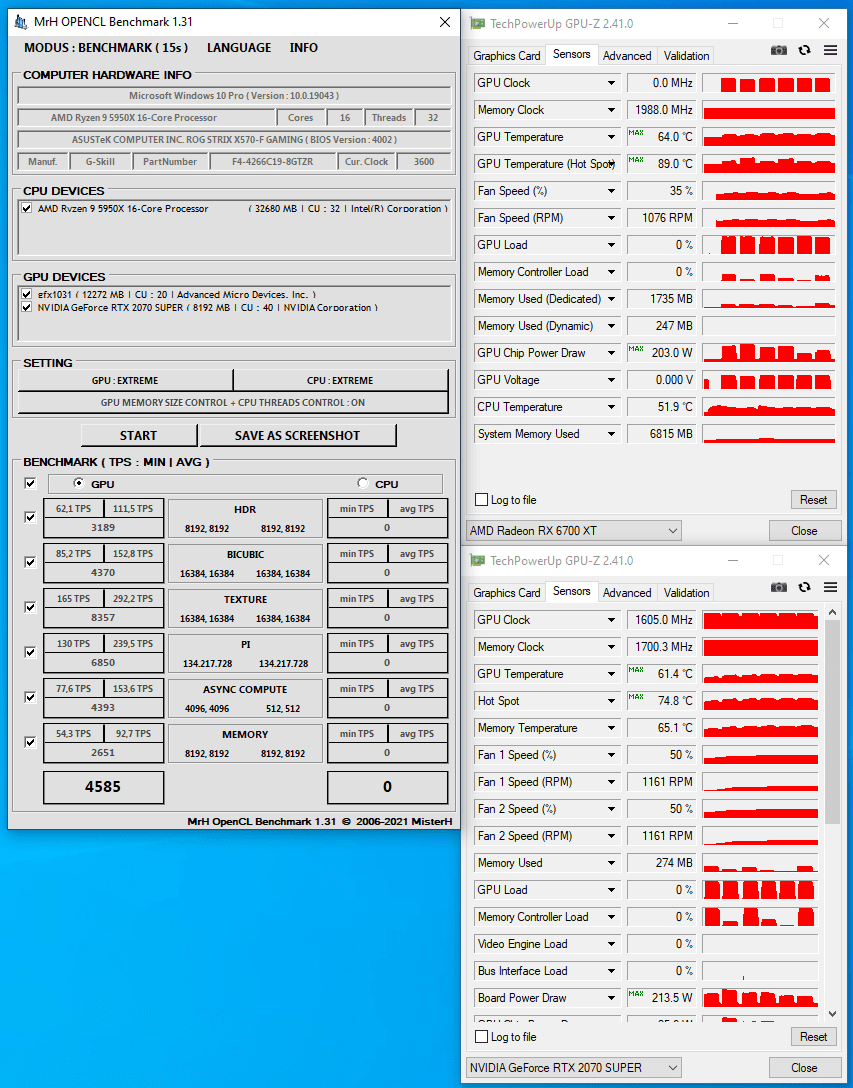Click camera screenshot icon in AMD GPU-Z window
The height and width of the screenshot is (1088, 853).
[x=779, y=50]
